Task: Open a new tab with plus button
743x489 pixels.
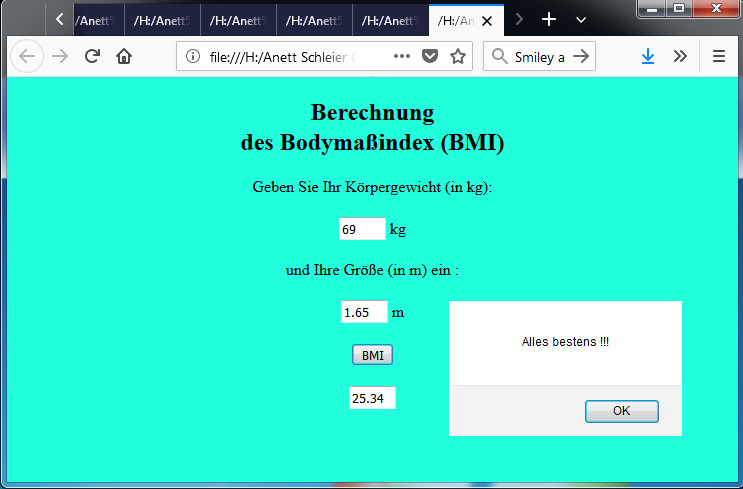Action: click(x=549, y=20)
